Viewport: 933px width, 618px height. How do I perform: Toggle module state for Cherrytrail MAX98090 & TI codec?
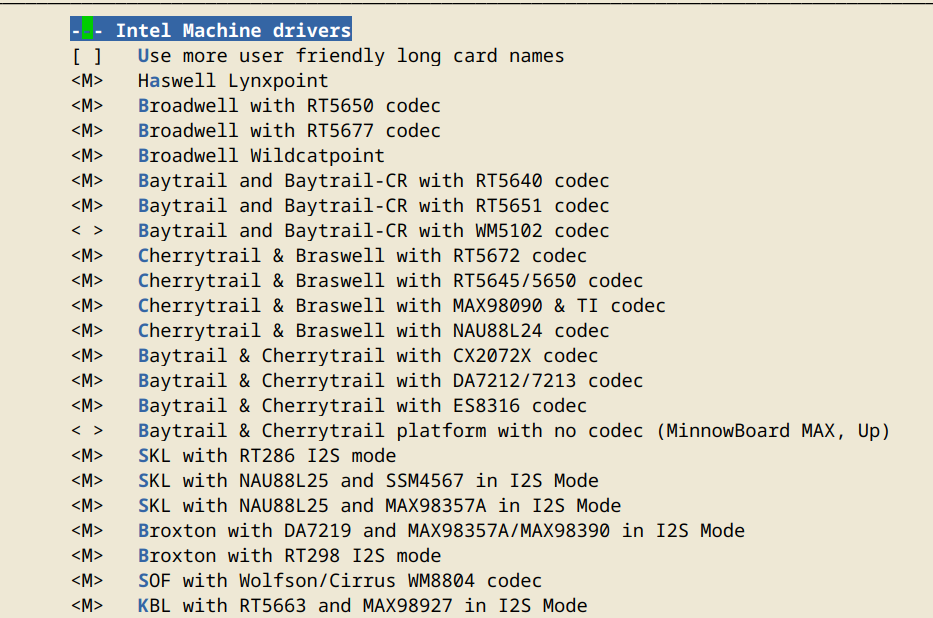point(87,306)
